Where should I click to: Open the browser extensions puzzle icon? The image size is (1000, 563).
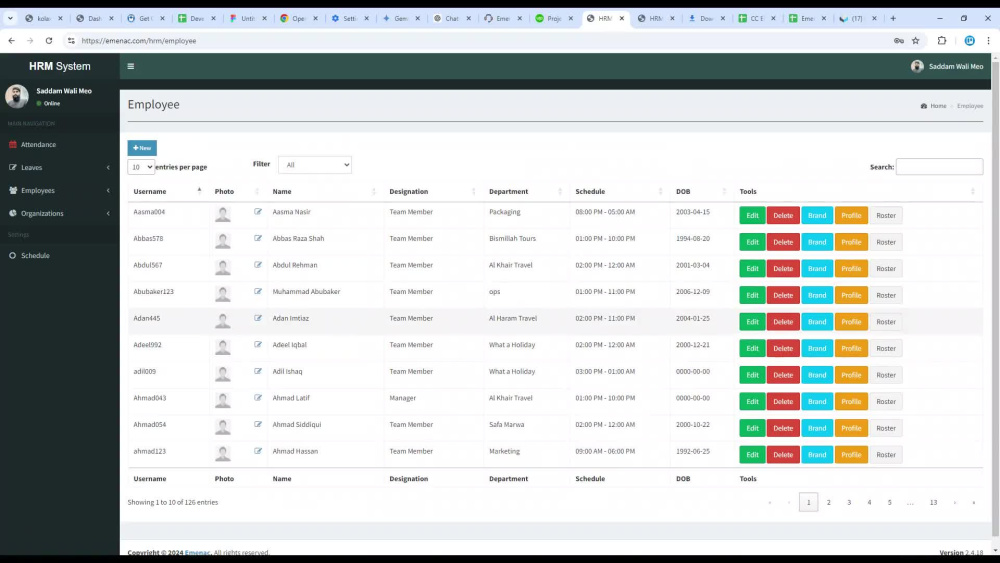[942, 41]
